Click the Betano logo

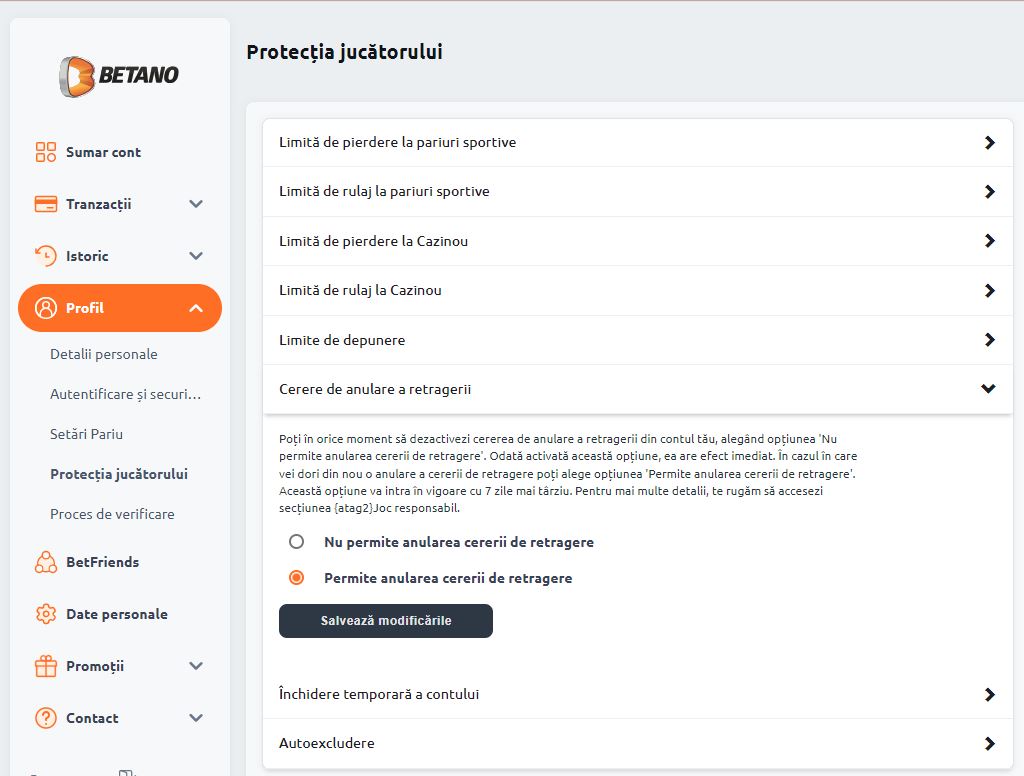tap(119, 76)
